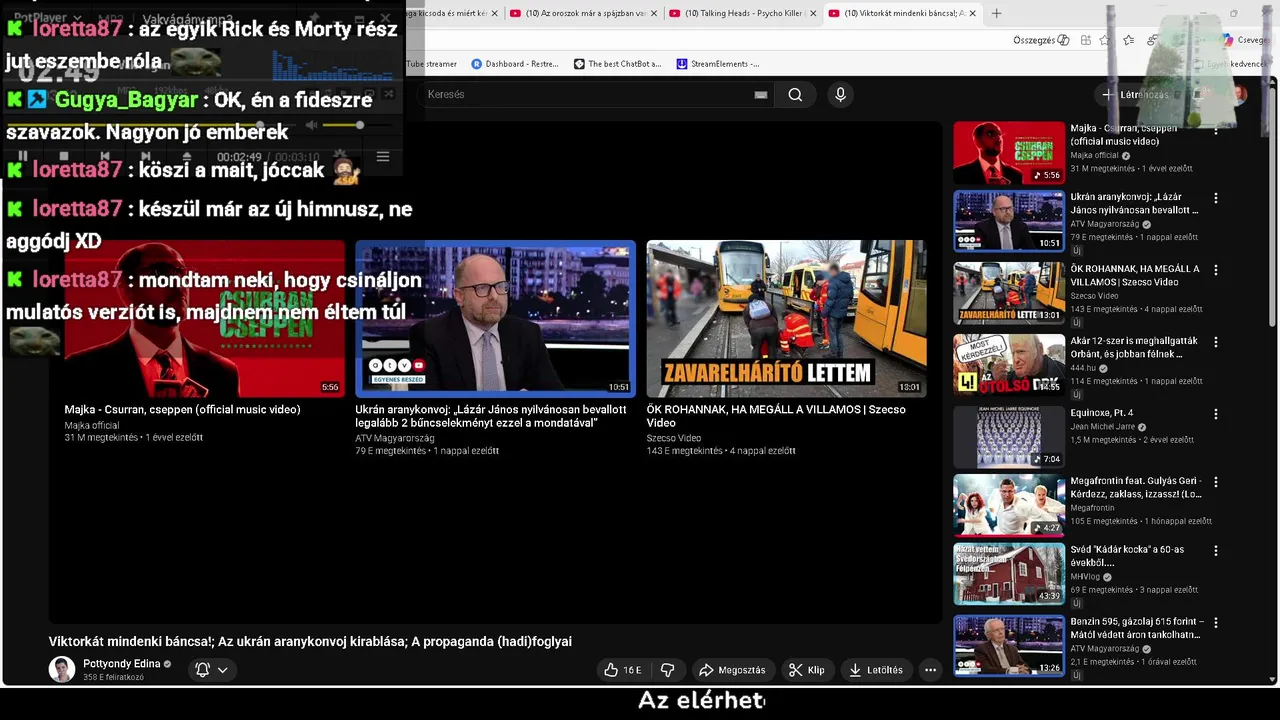Open sidebar video Svéd Kádár kocka title
Viewport: 1280px width, 720px height.
tap(1127, 556)
